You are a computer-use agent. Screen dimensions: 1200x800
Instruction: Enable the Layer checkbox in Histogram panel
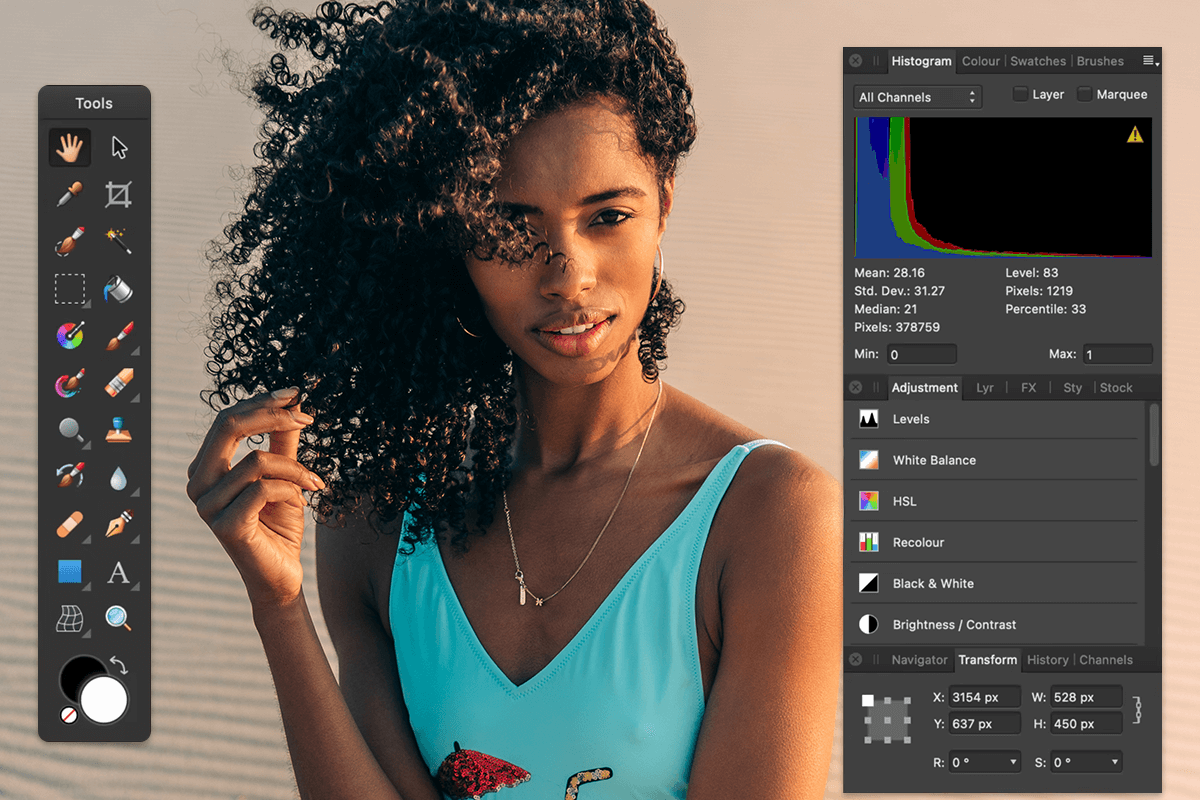pyautogui.click(x=1021, y=94)
